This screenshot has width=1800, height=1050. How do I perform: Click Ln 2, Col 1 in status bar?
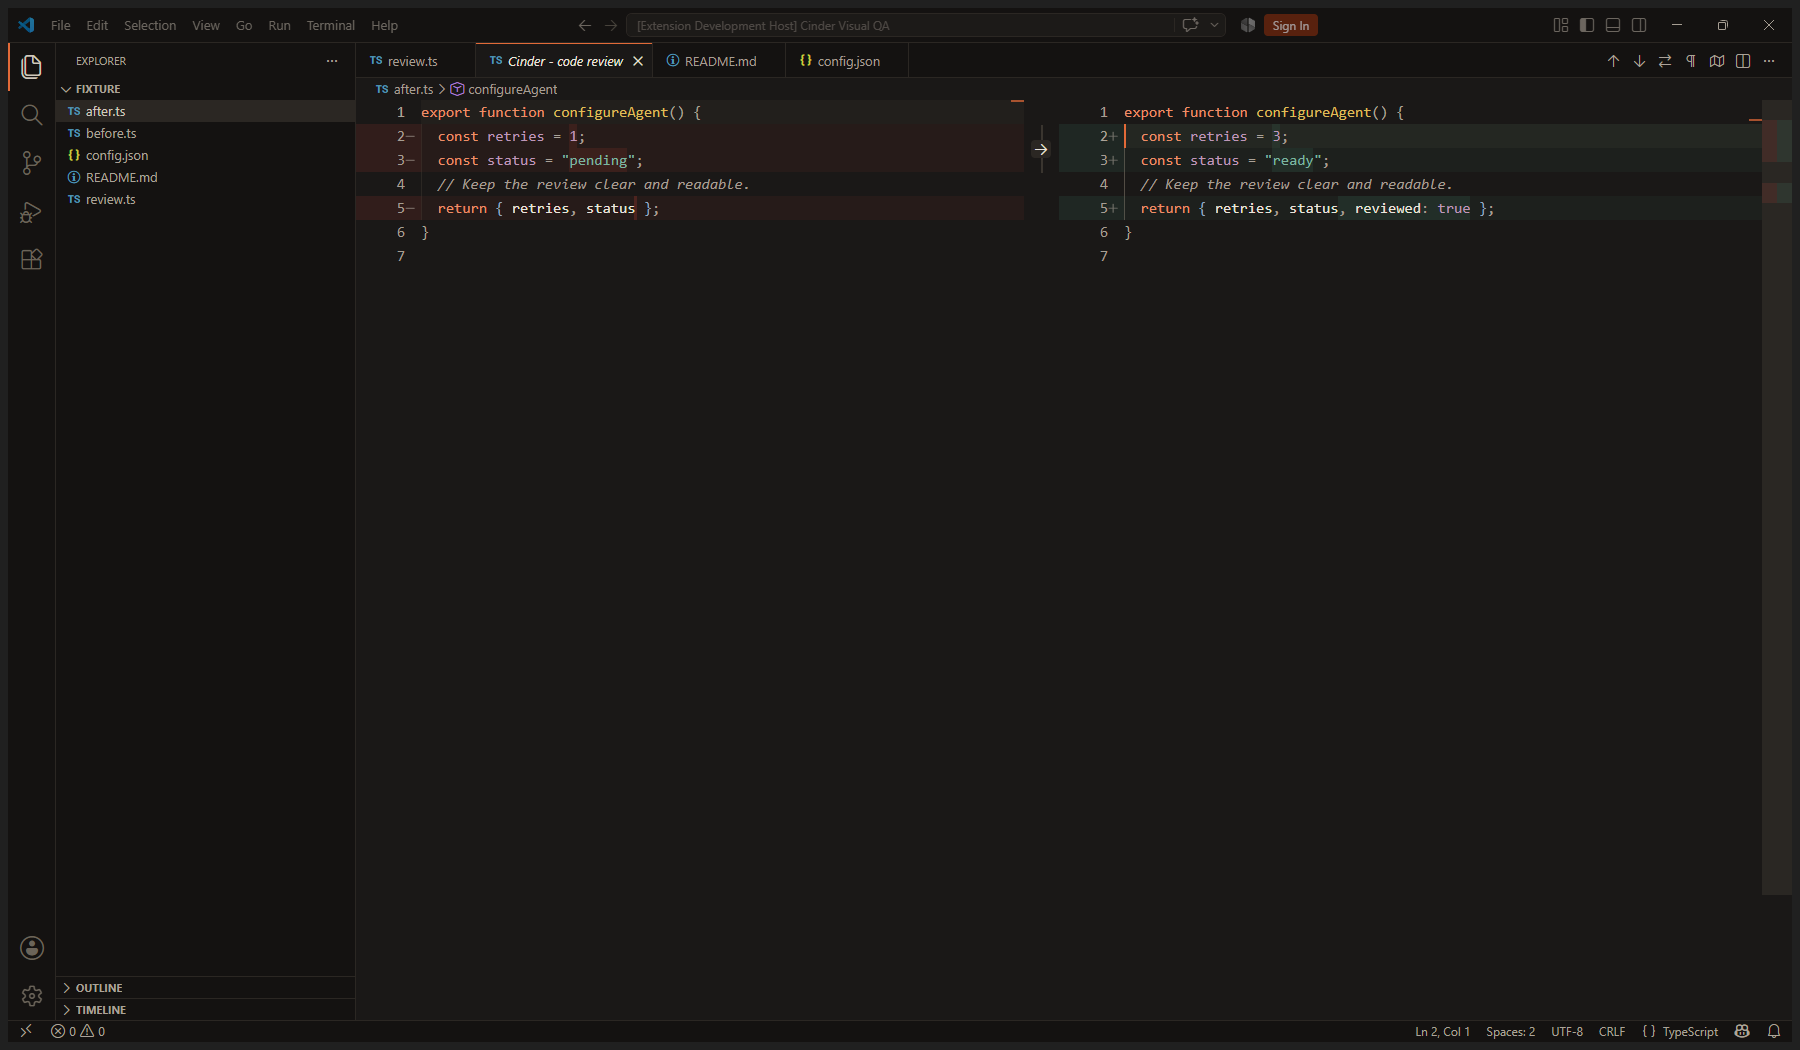[1442, 1031]
